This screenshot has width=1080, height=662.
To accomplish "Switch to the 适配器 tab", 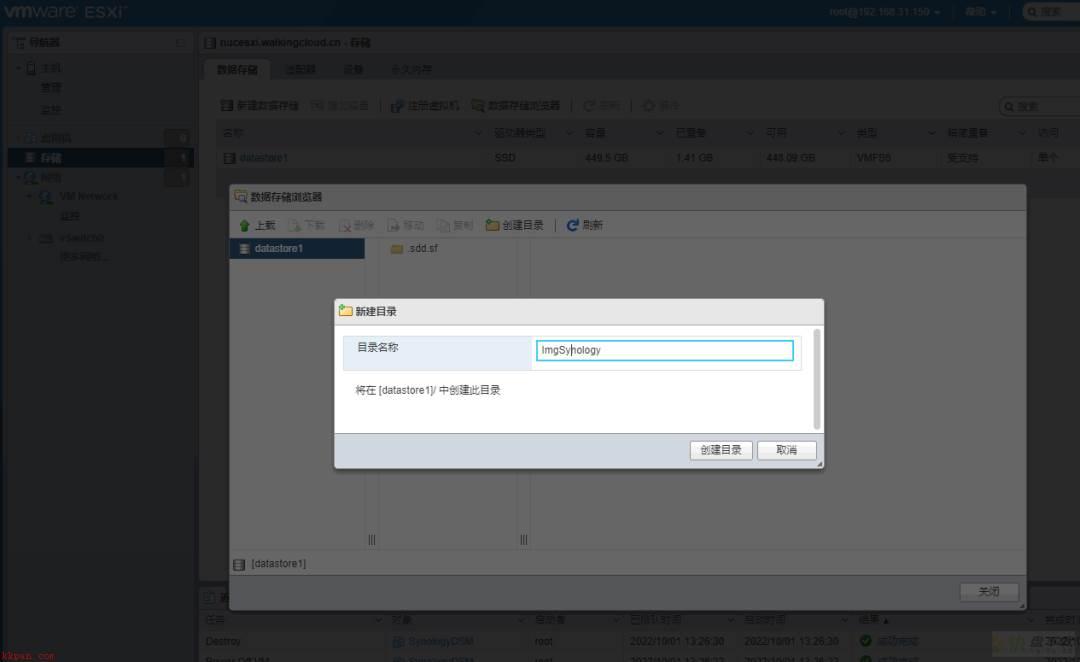I will (300, 70).
